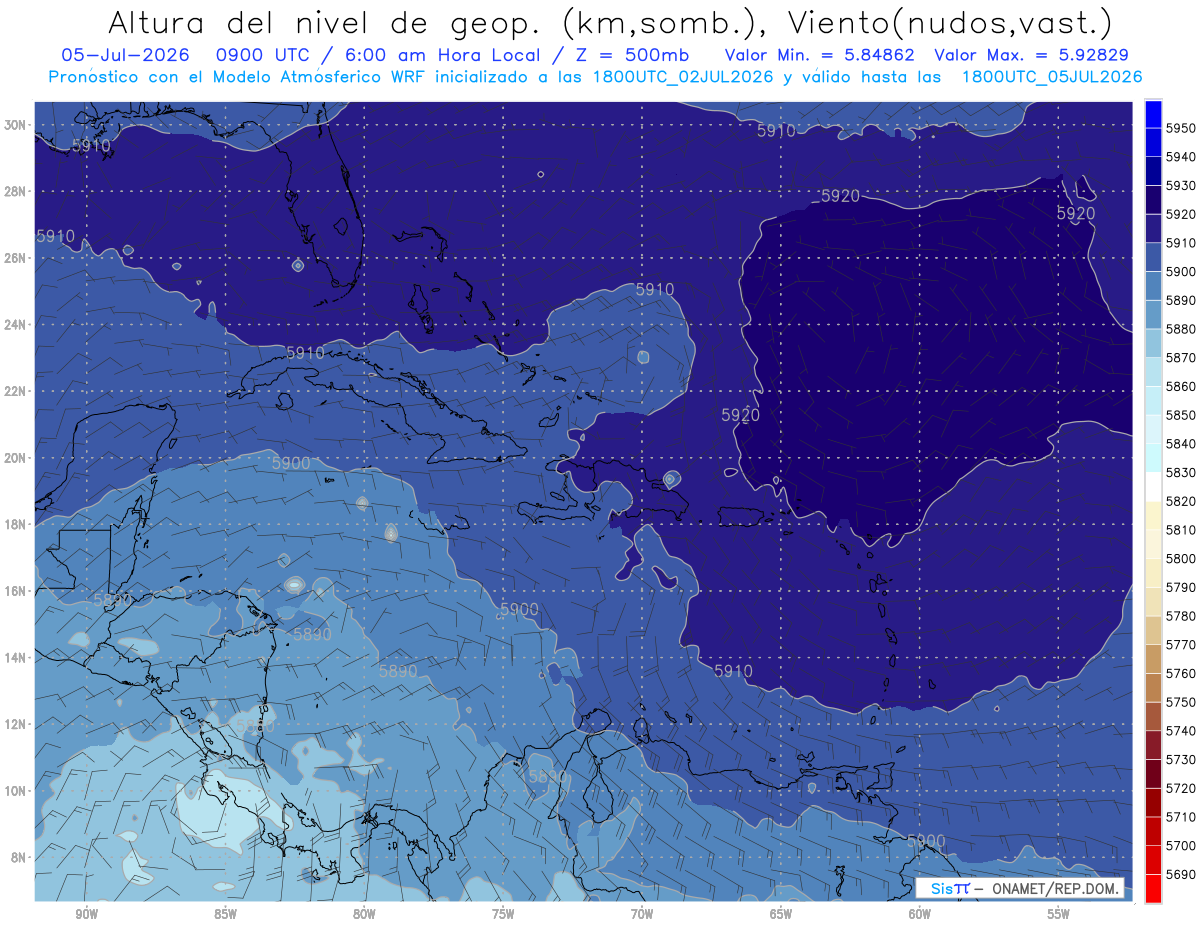This screenshot has height=927, width=1200.
Task: Click the legend swatch between 5850 and 5860
Action: (x=1153, y=401)
